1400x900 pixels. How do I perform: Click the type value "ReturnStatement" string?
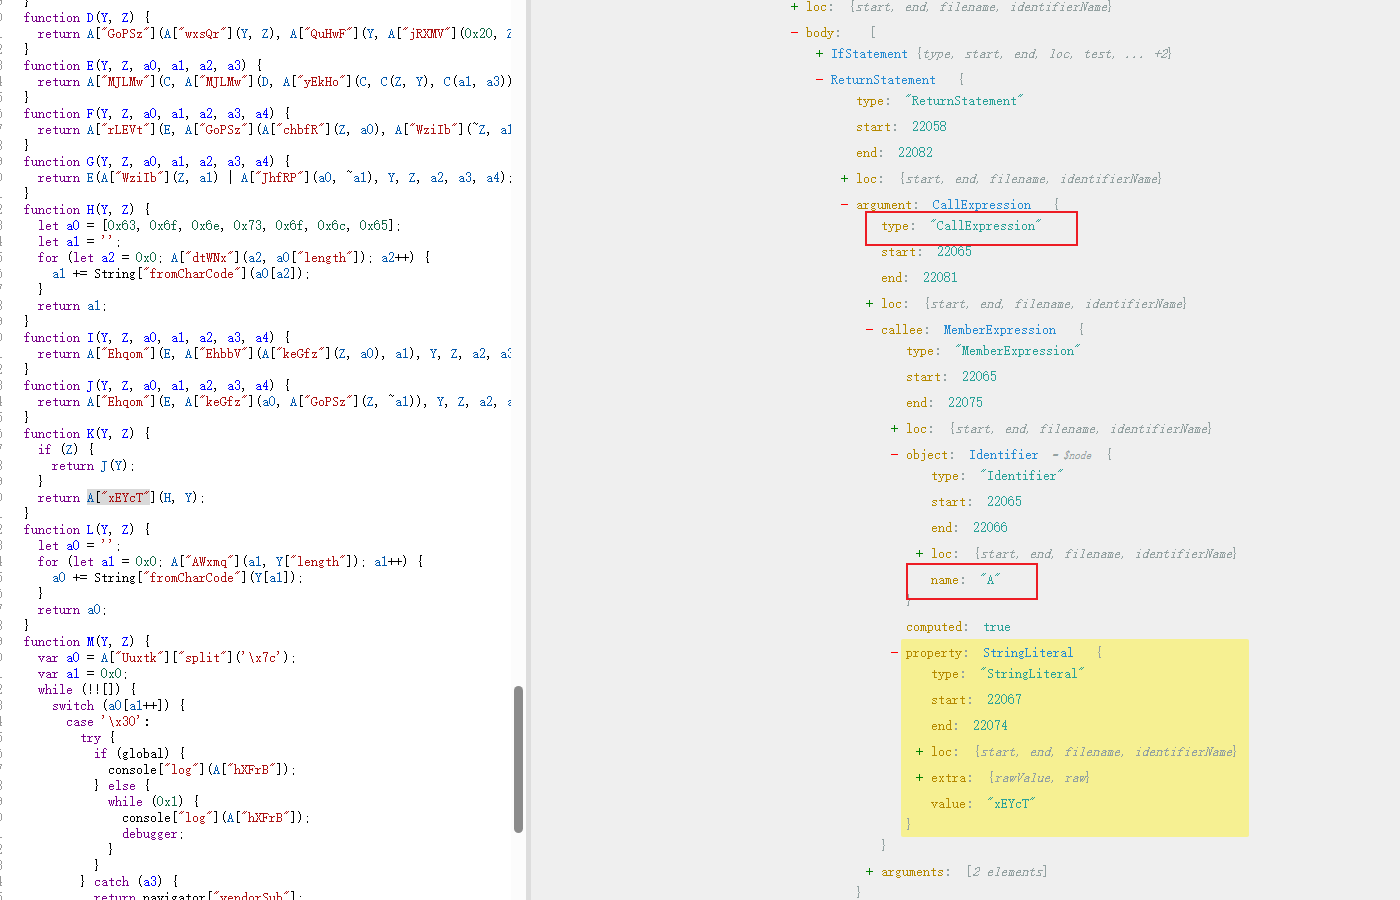964,101
